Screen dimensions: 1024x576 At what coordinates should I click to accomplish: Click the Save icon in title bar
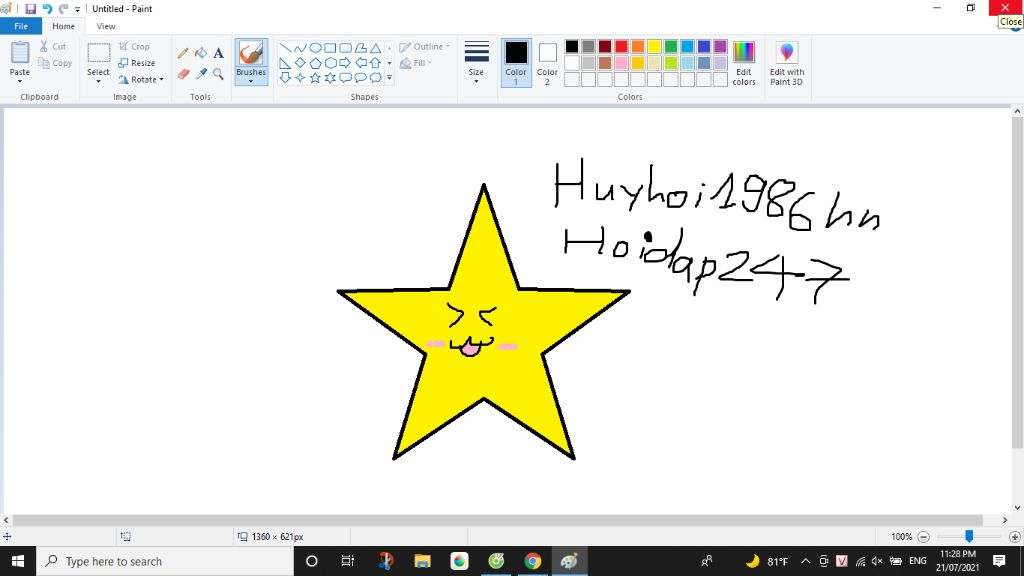pyautogui.click(x=31, y=8)
